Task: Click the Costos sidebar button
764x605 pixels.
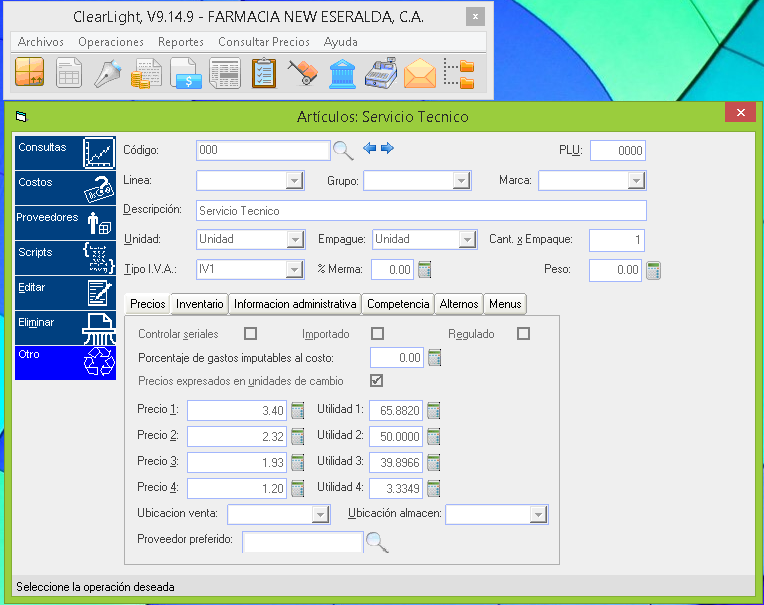Action: coord(65,188)
